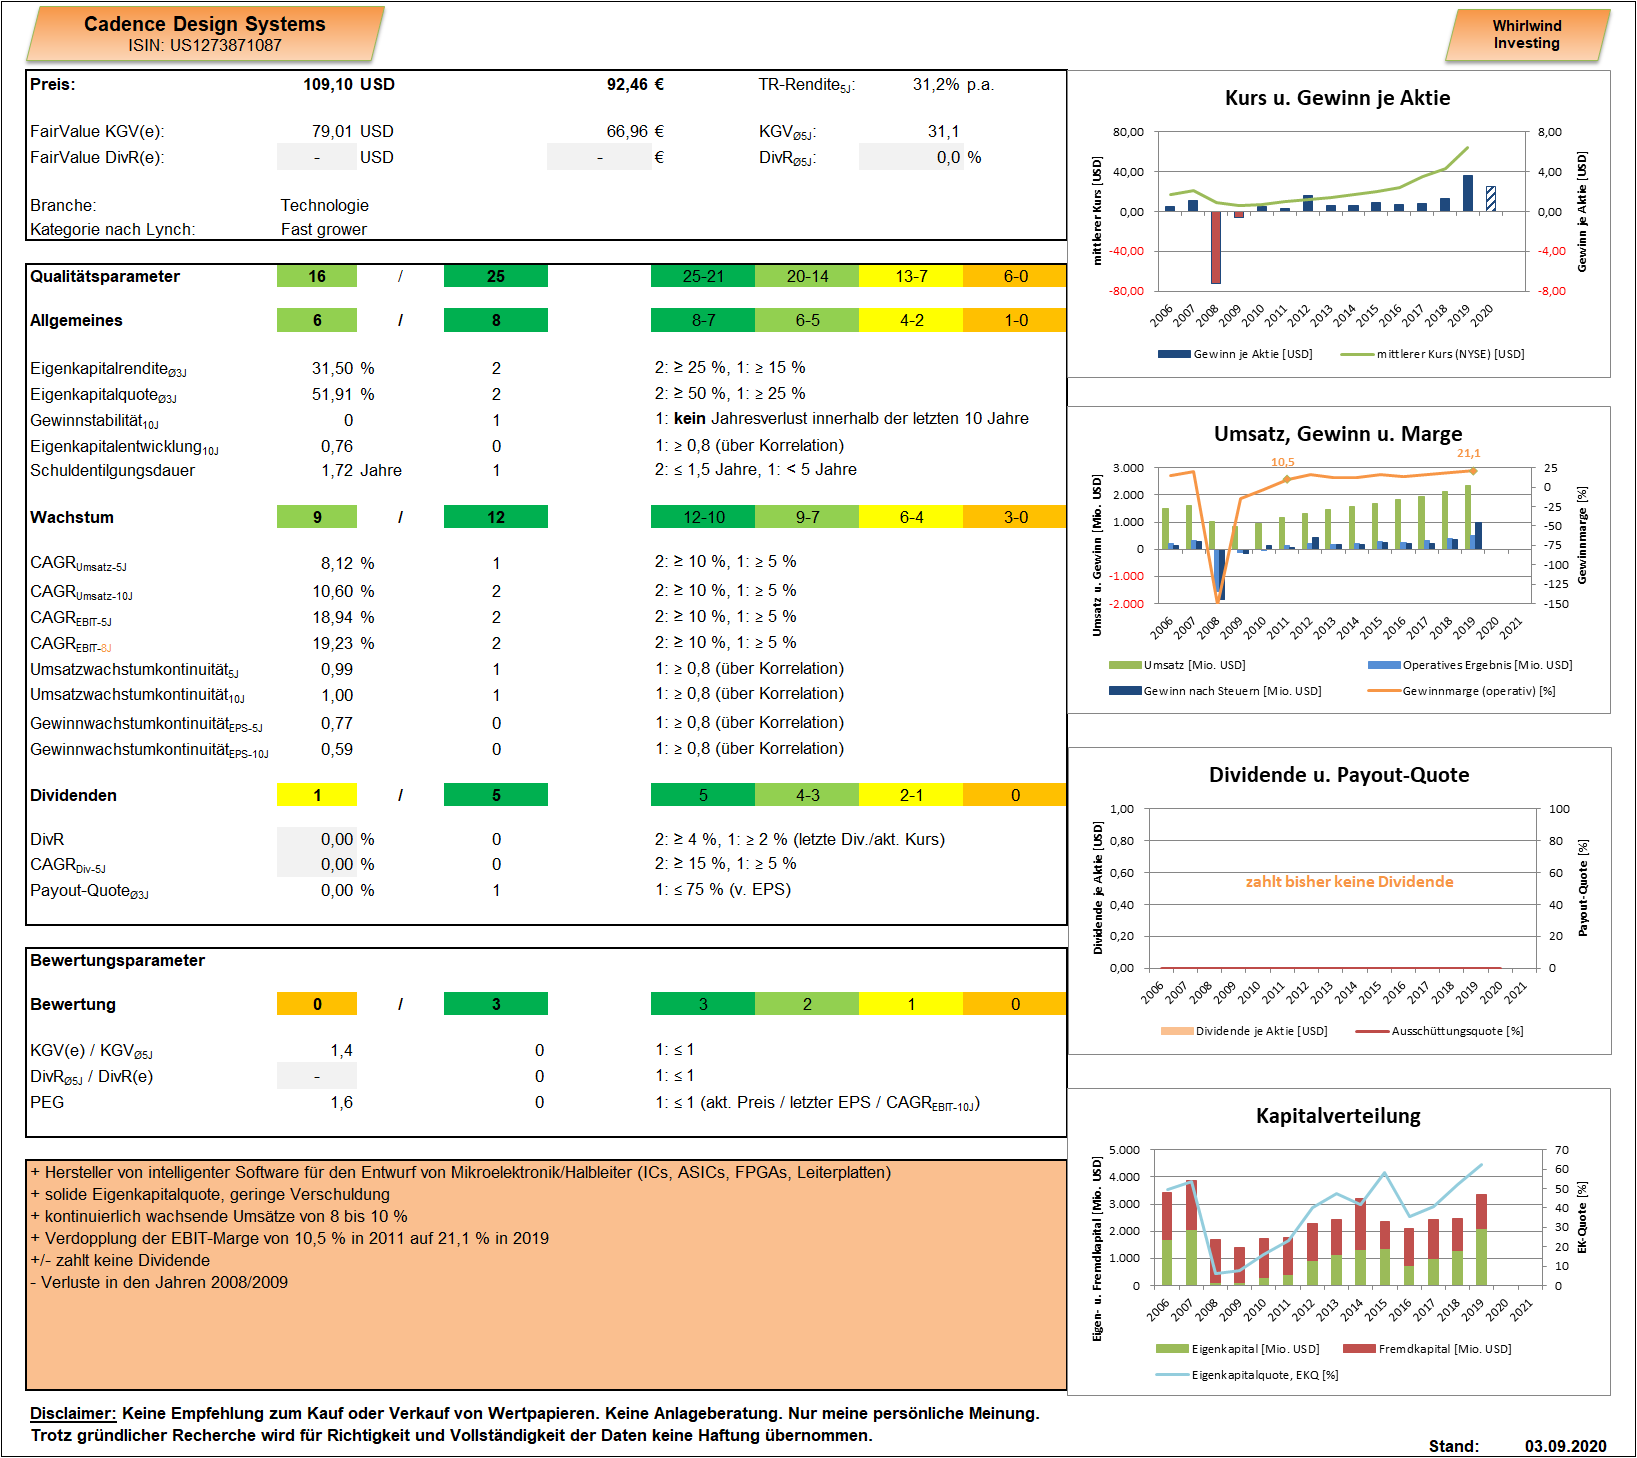Click the Wachstum maximum cell 12

(x=496, y=517)
